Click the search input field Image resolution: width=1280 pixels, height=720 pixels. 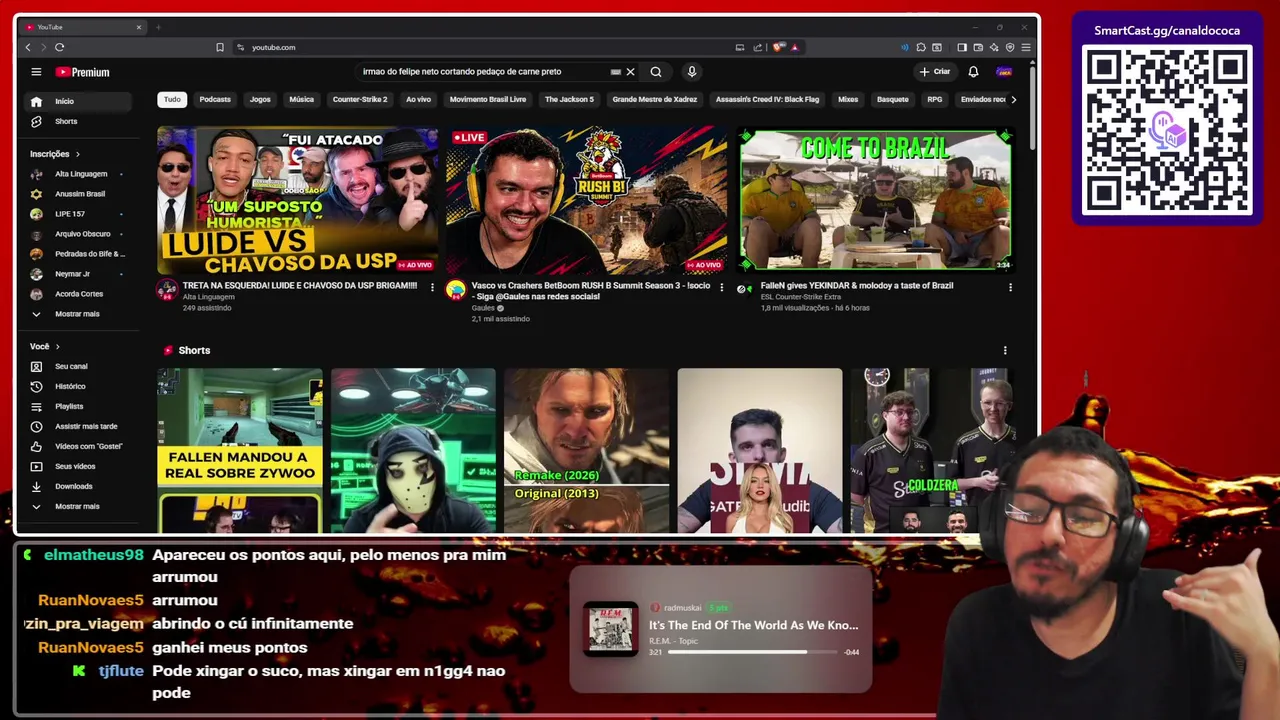(484, 72)
